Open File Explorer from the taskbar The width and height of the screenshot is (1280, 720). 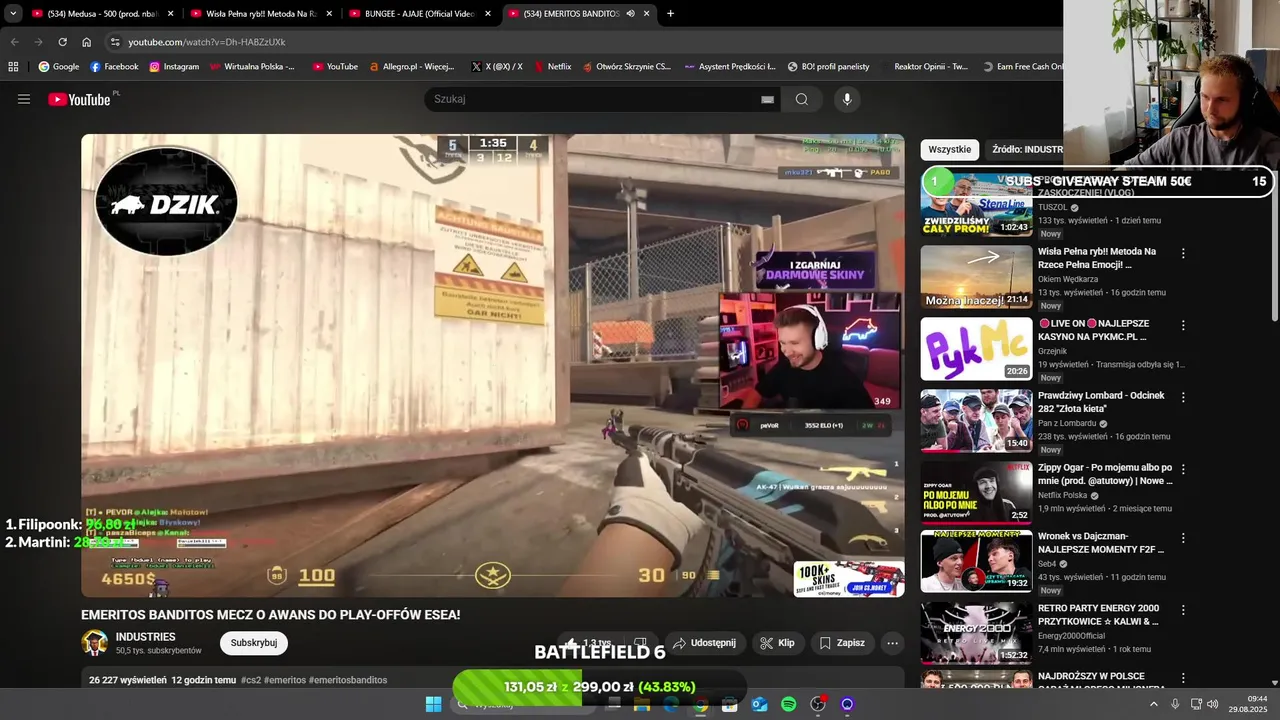click(642, 704)
